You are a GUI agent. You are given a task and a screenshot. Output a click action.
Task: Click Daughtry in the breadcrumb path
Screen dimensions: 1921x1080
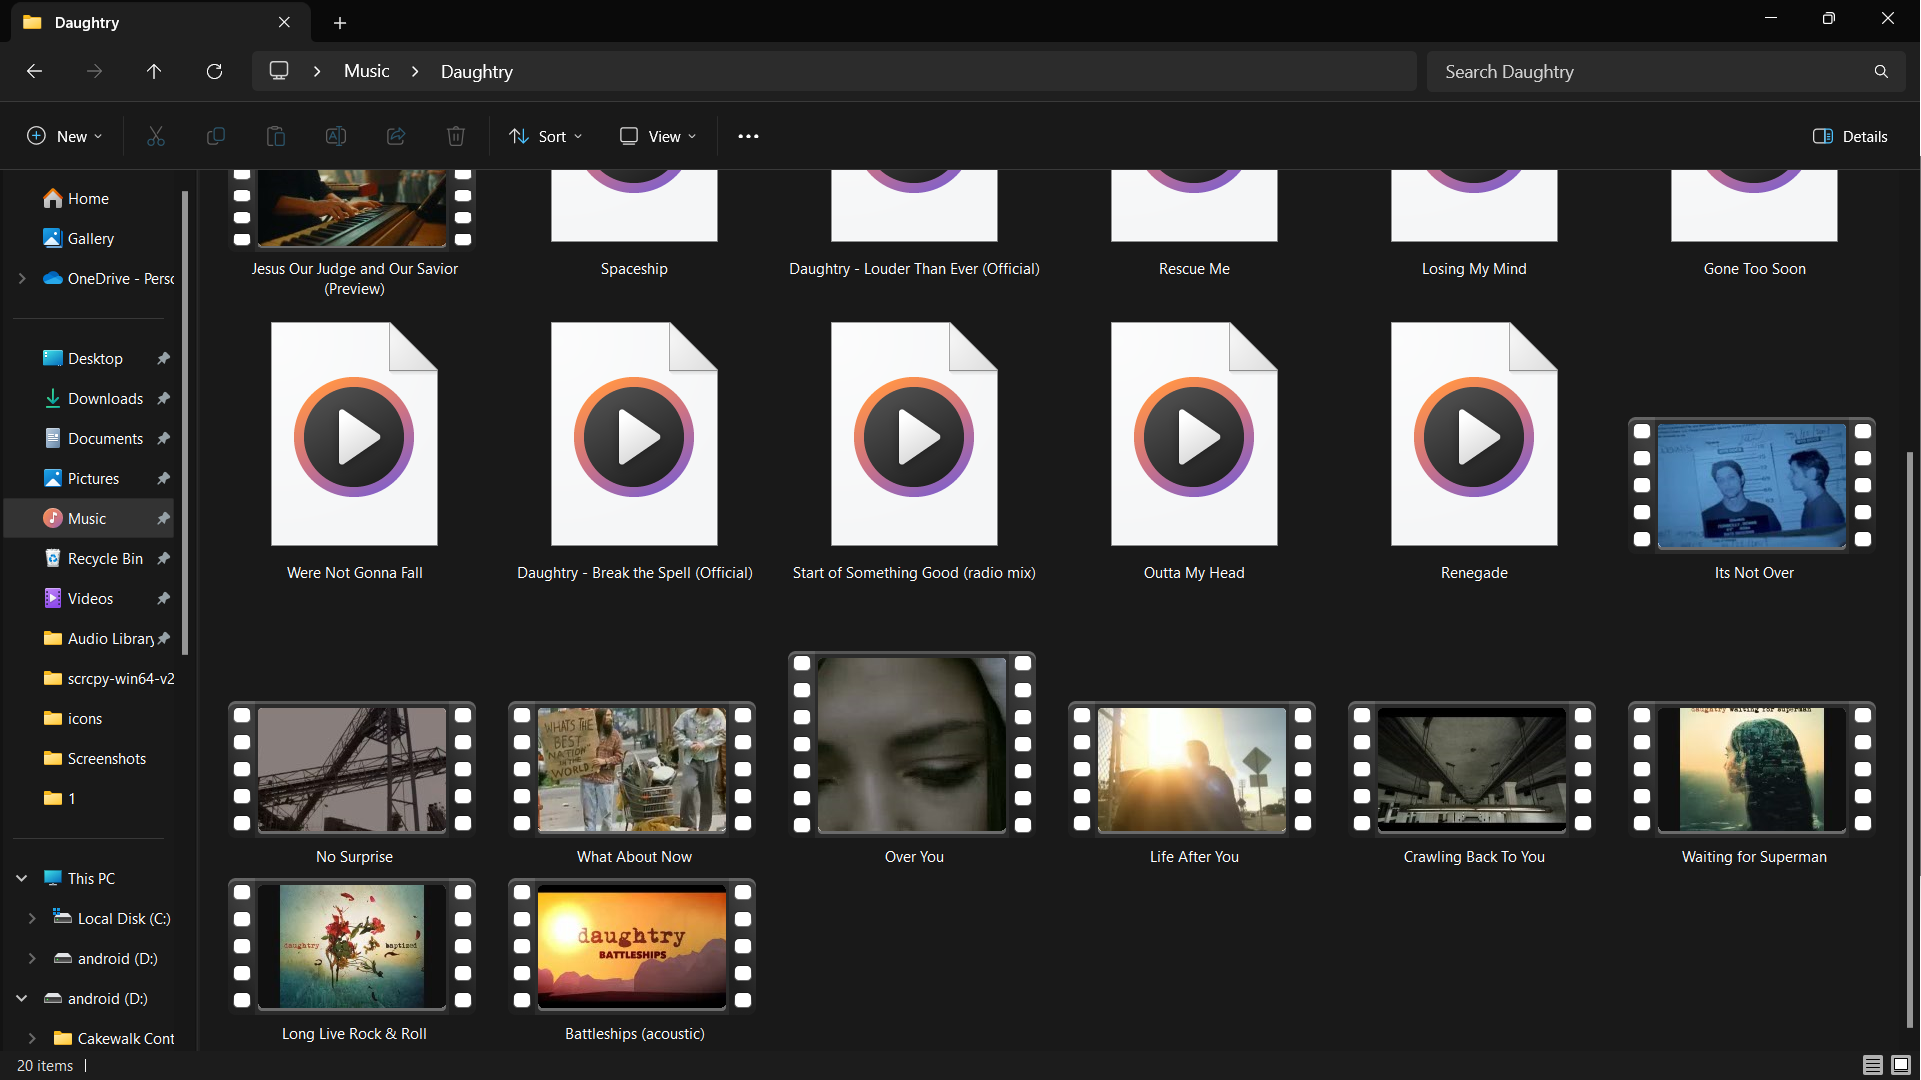[477, 71]
